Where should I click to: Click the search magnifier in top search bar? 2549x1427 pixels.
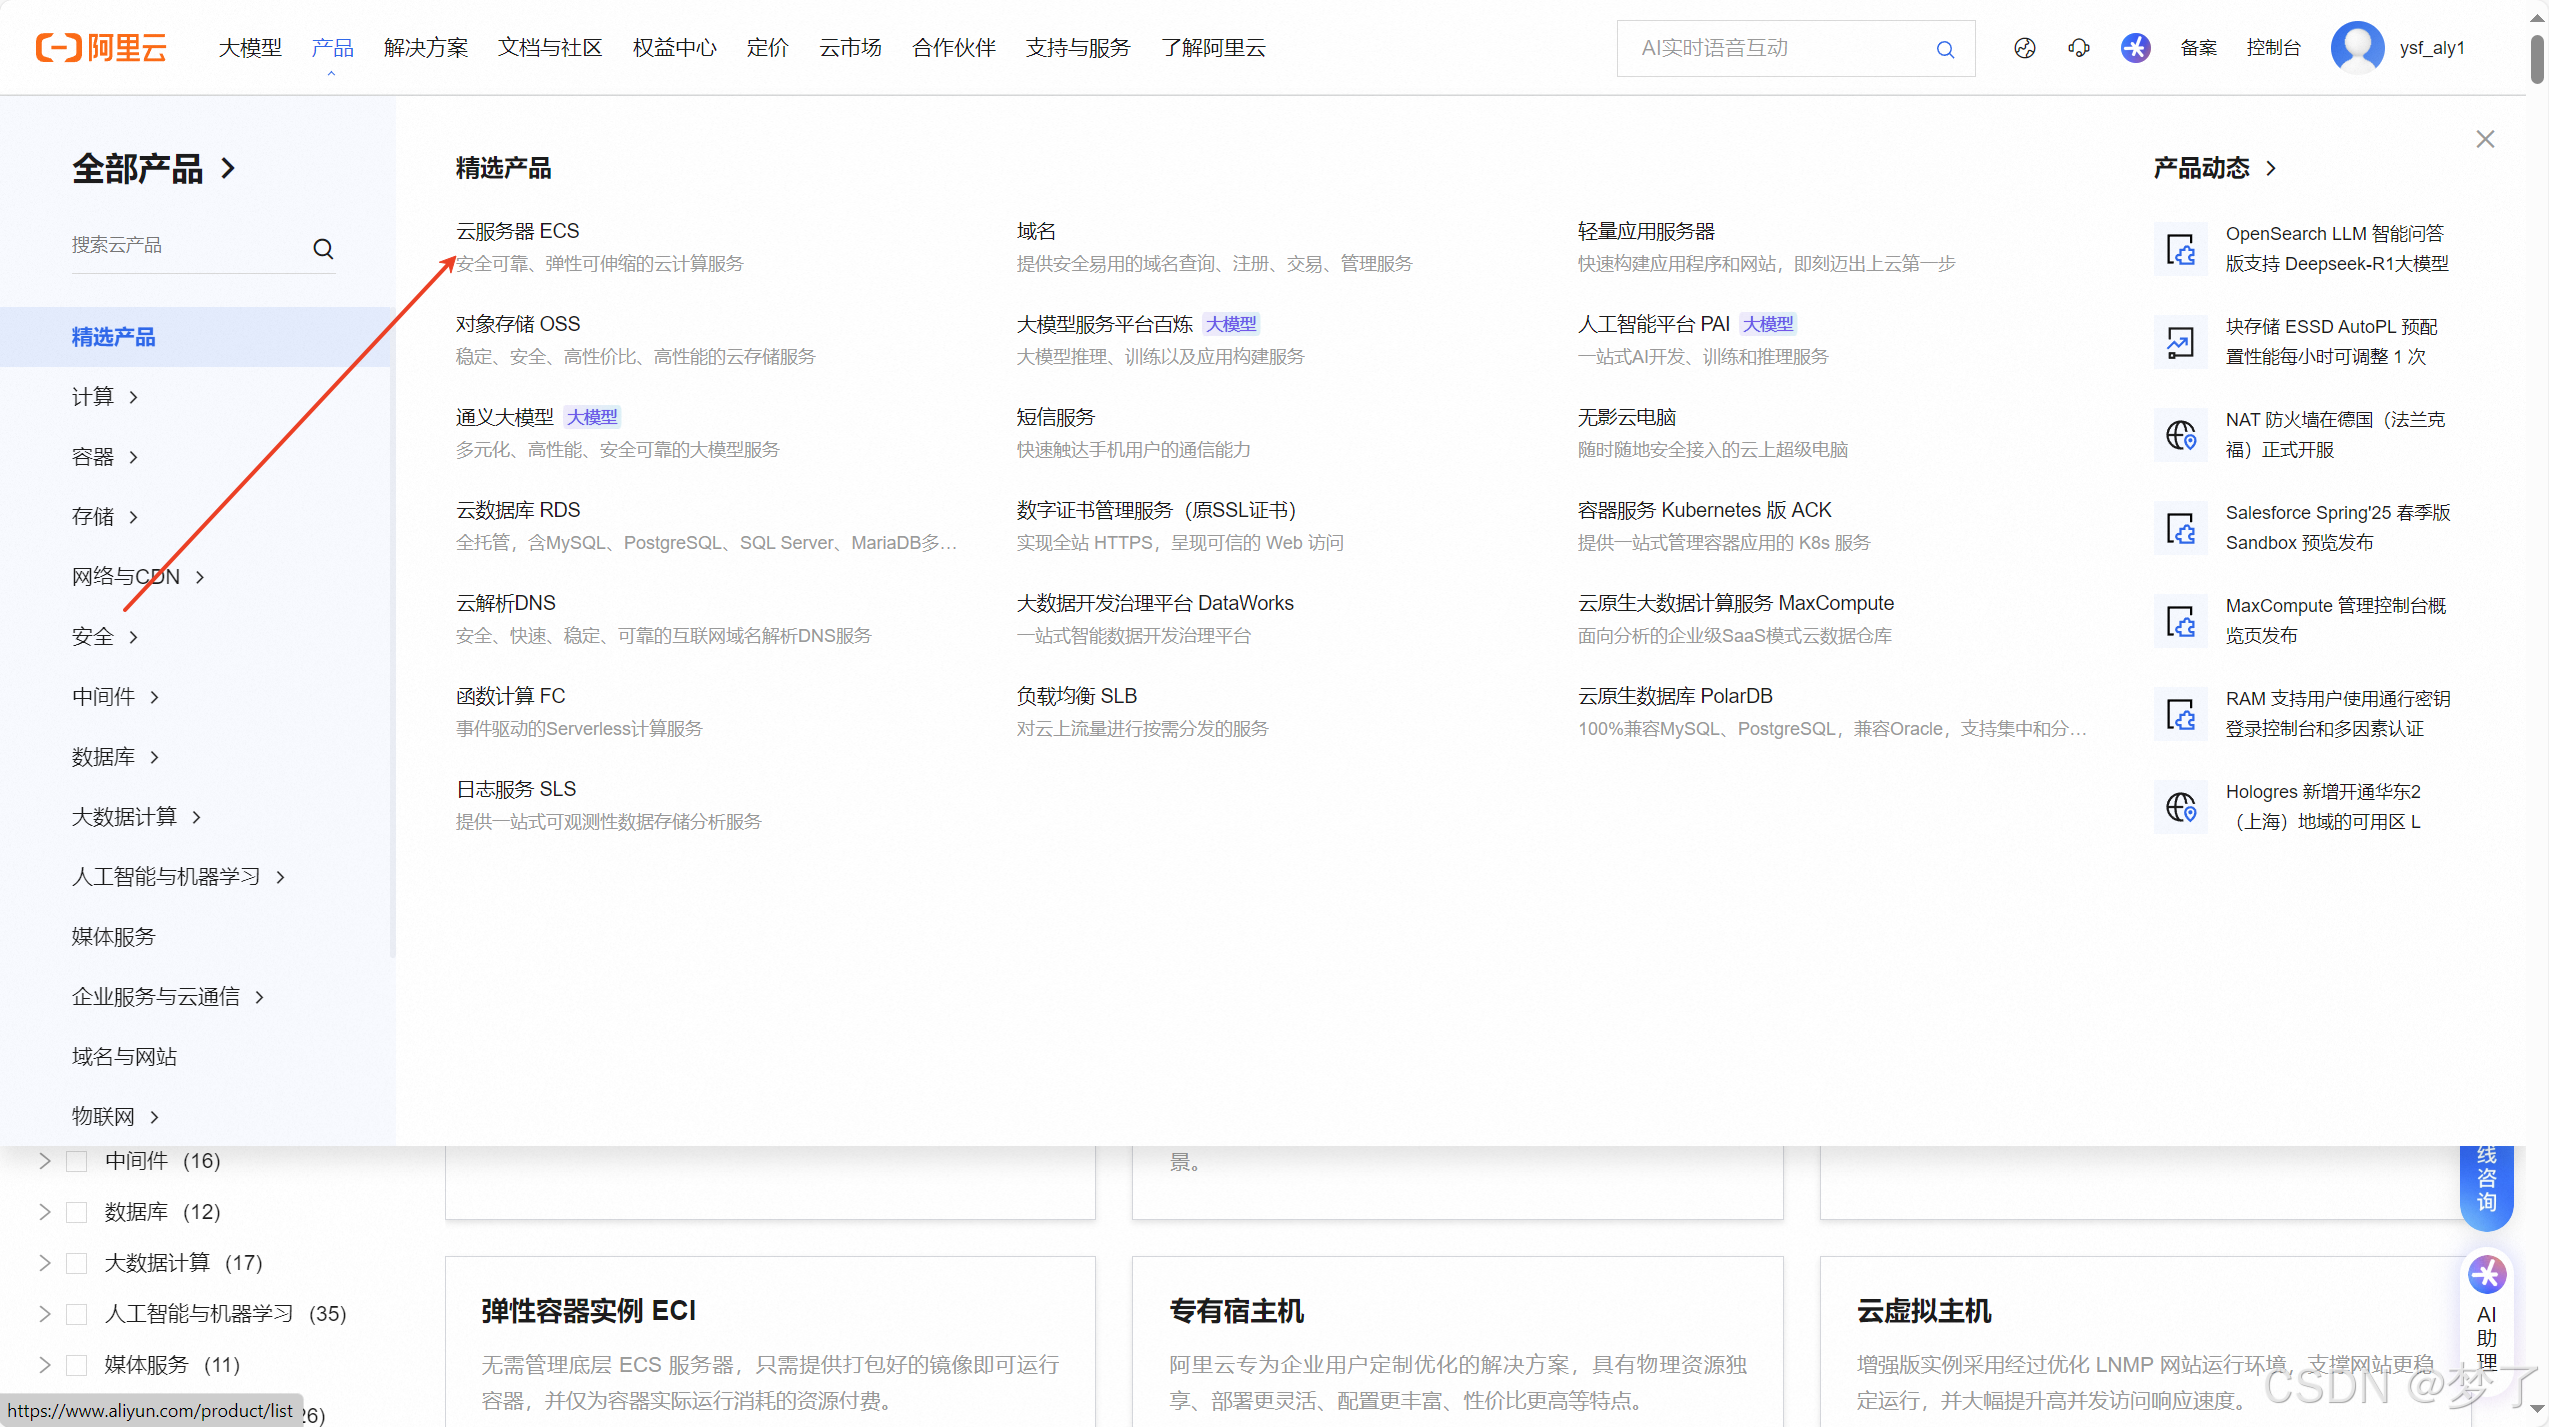point(1944,49)
